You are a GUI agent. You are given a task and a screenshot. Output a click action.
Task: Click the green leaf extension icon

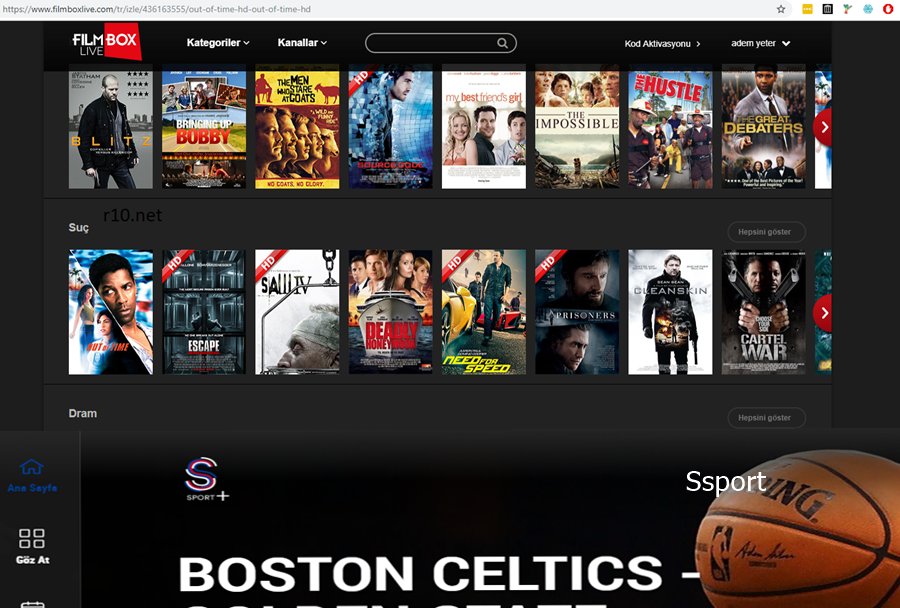tap(847, 9)
